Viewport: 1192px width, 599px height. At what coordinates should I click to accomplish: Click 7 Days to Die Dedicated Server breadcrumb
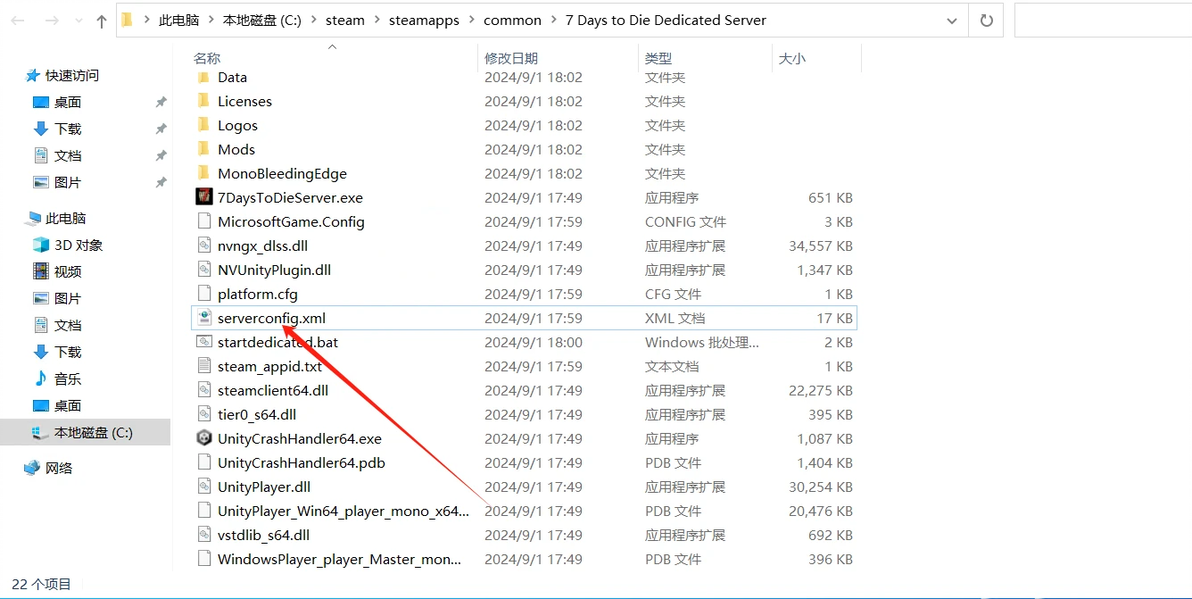tap(666, 21)
